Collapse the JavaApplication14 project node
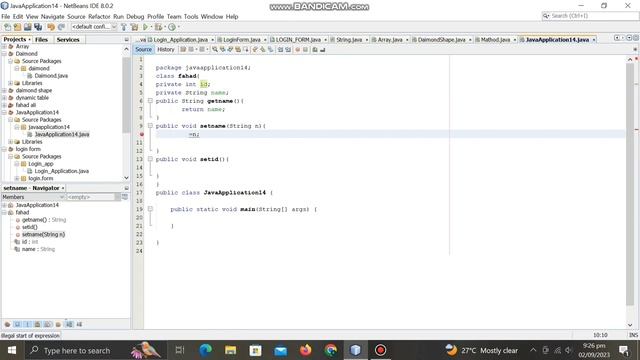 [4, 113]
